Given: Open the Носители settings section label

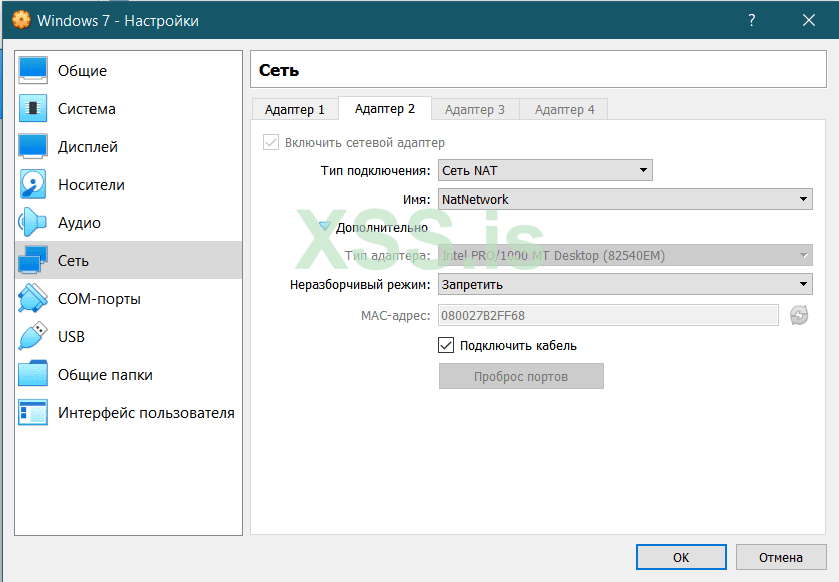Looking at the screenshot, I should click(91, 185).
